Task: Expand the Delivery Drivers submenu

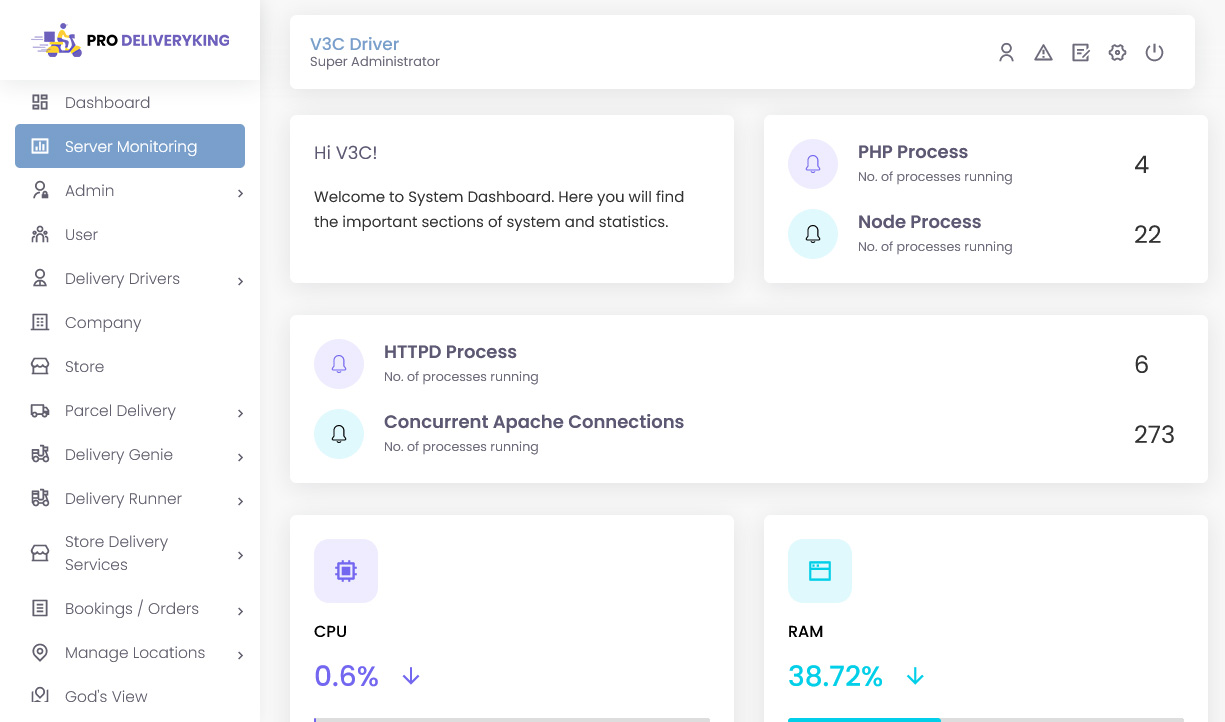Action: pyautogui.click(x=240, y=281)
